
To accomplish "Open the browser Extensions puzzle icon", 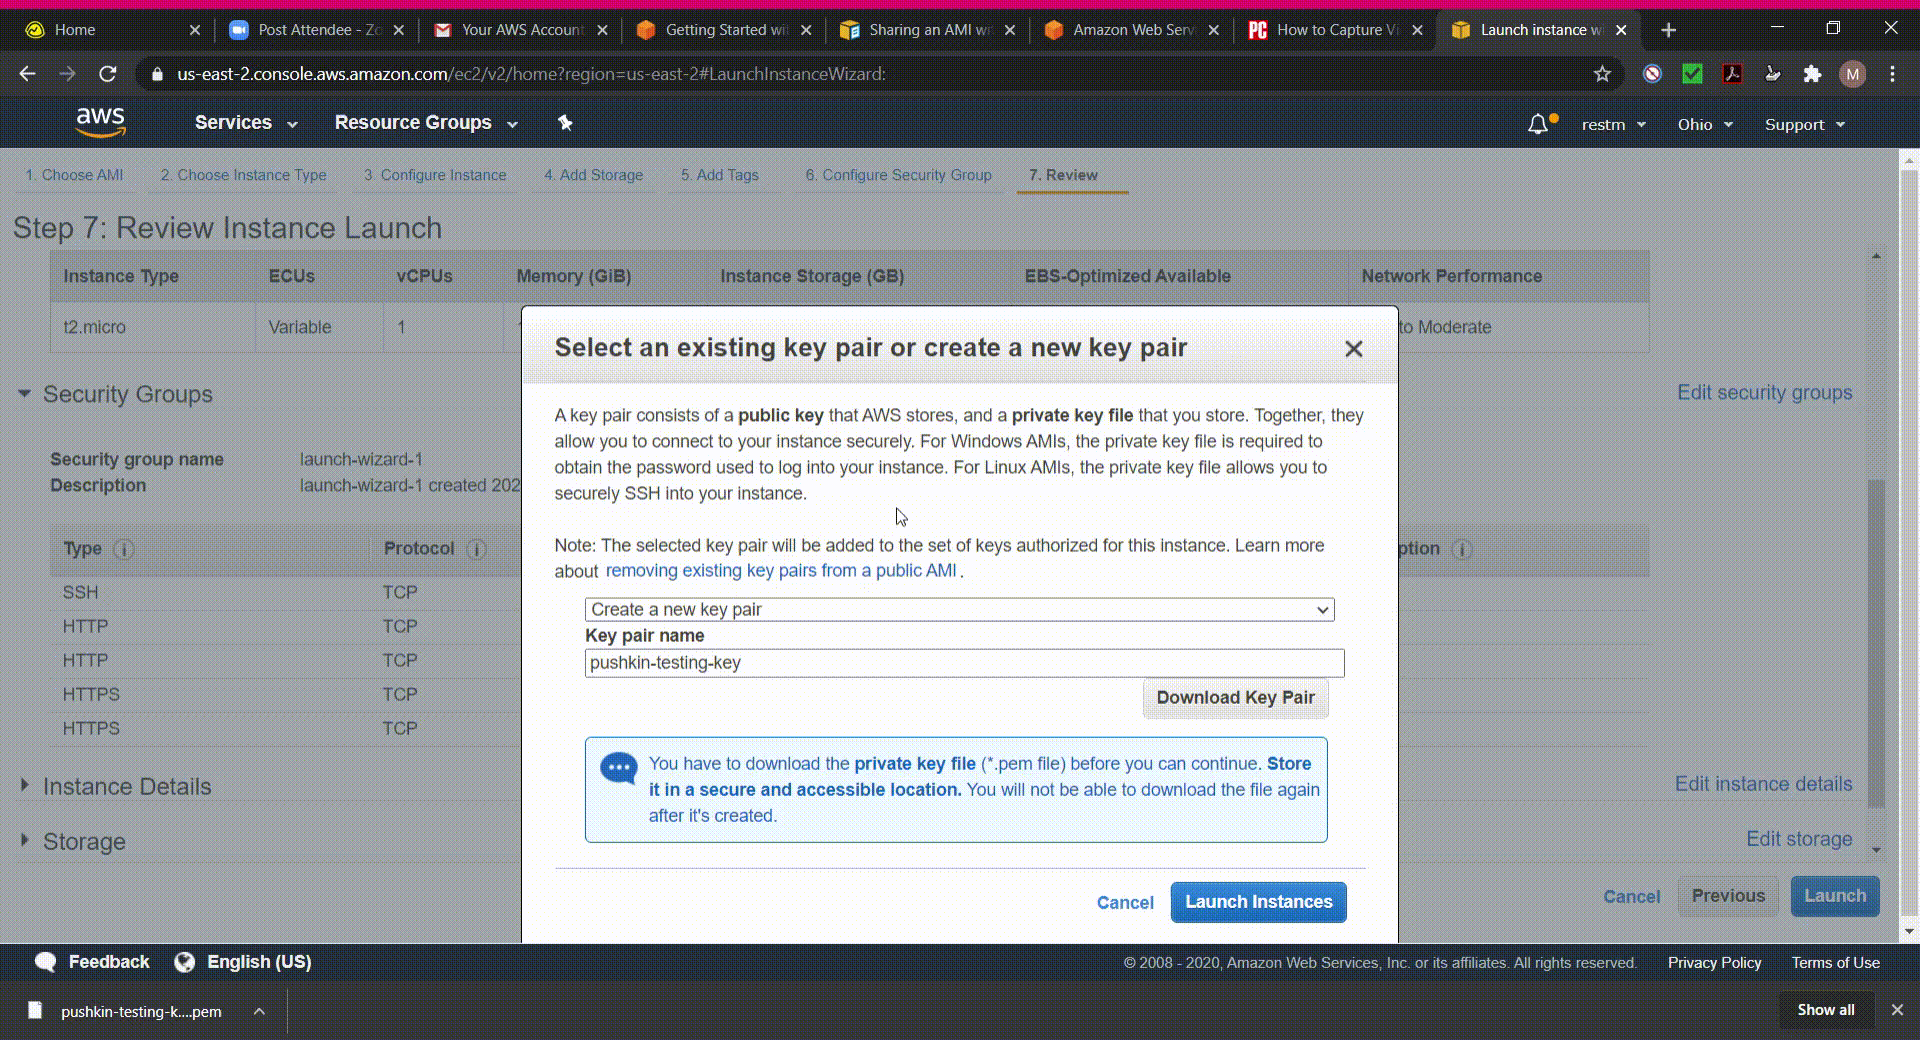I will [1812, 74].
